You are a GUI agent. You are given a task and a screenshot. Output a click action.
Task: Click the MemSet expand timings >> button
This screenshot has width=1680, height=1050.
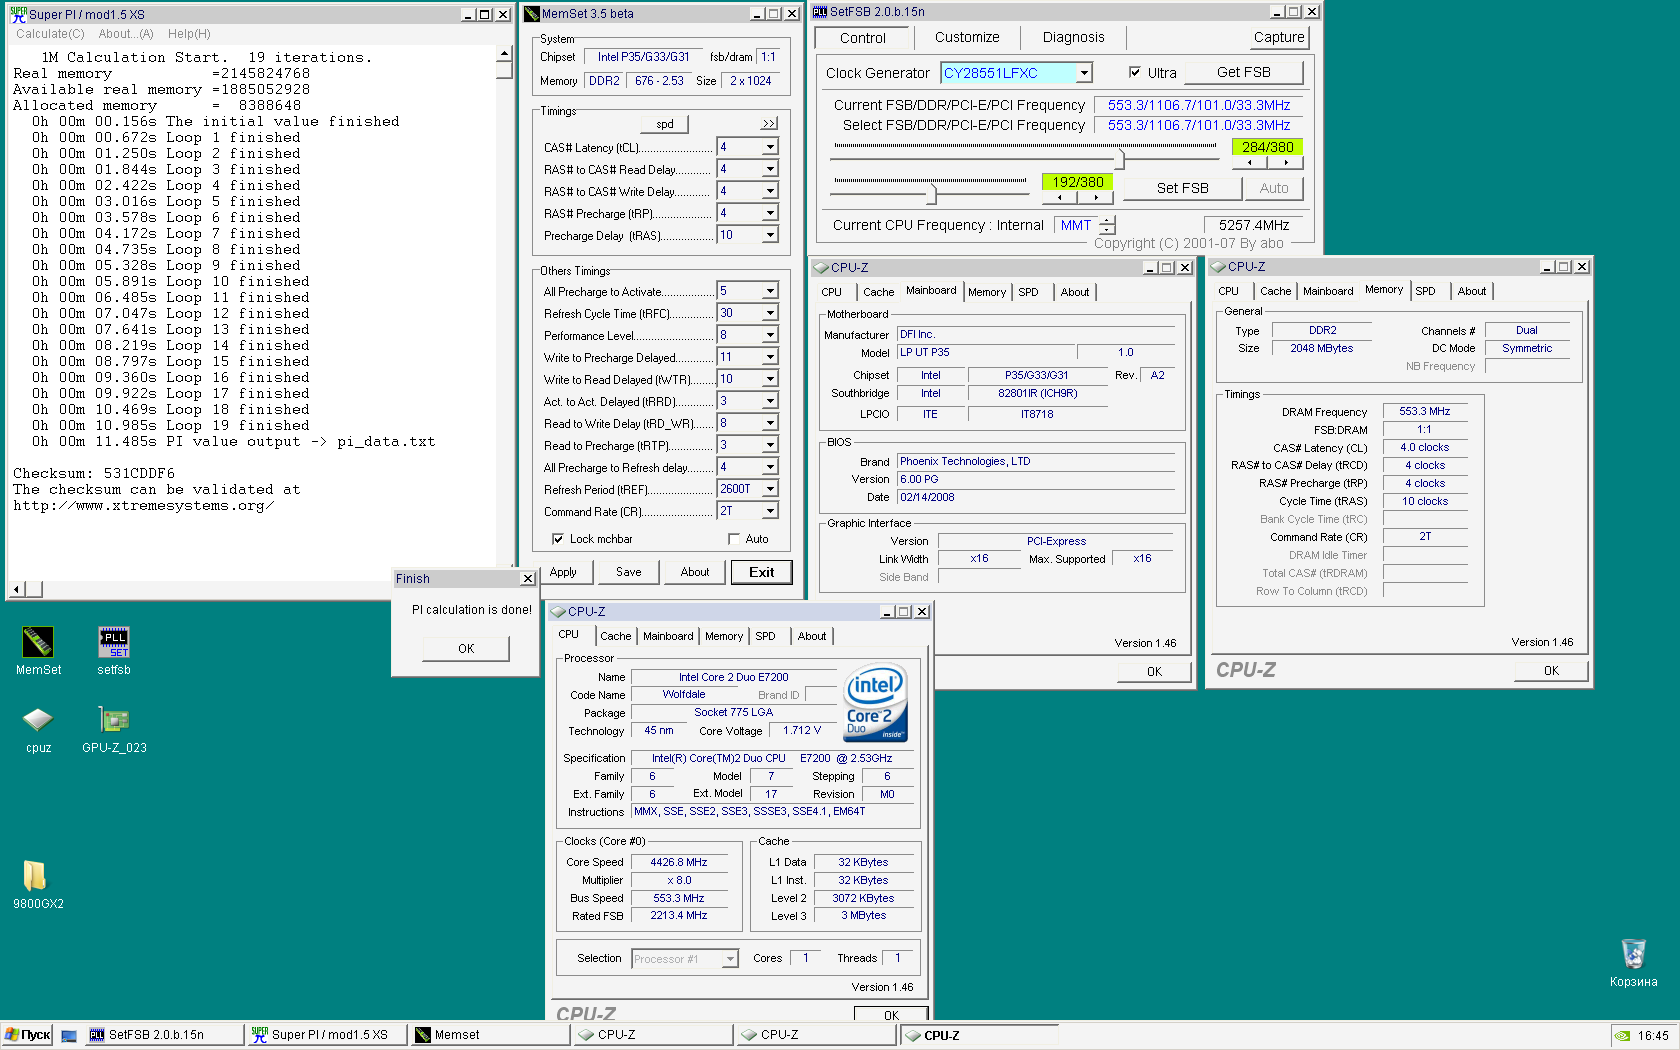click(768, 124)
